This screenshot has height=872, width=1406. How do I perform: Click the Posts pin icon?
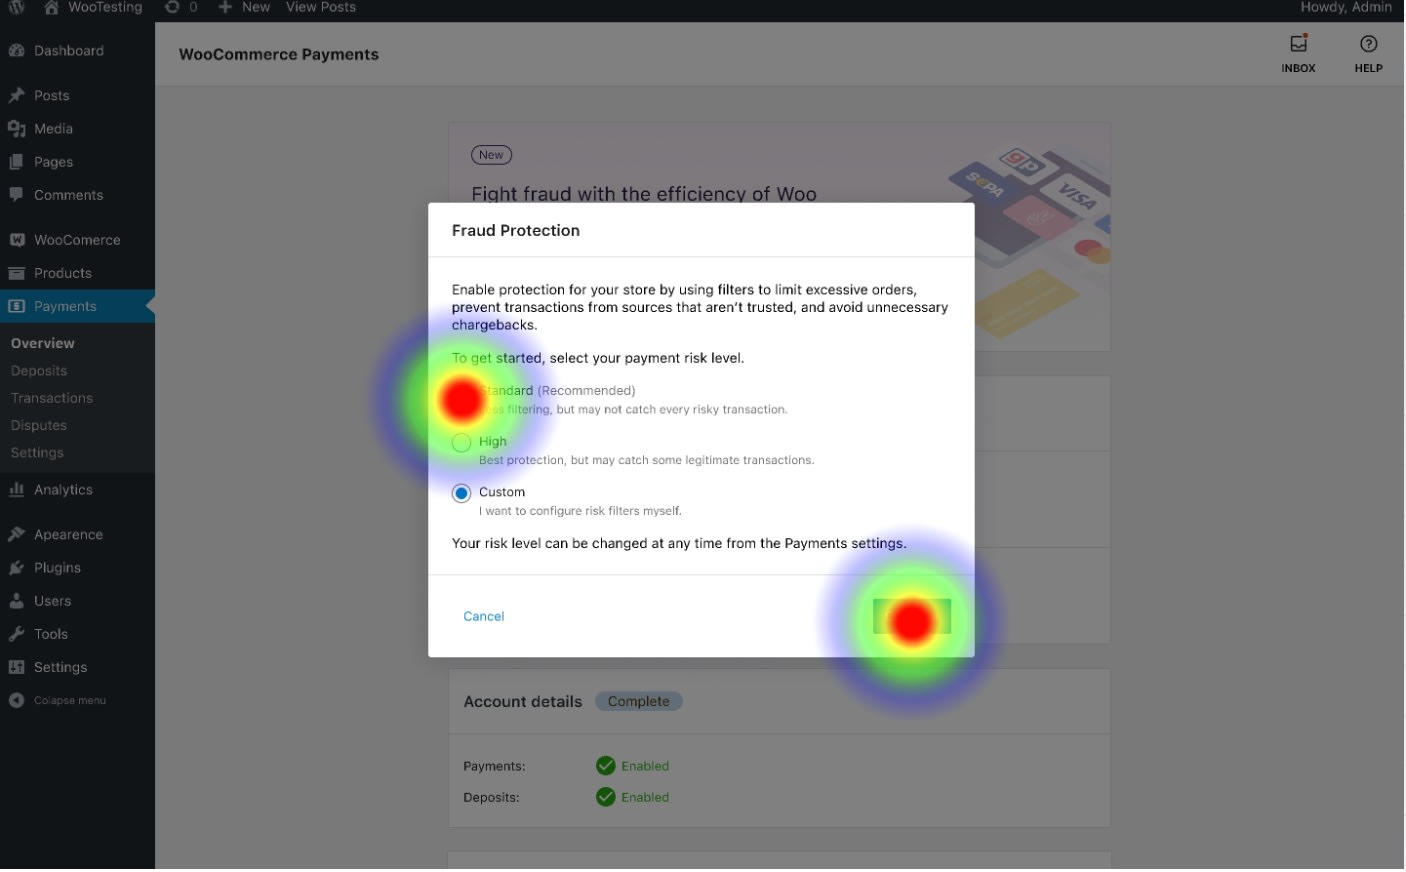16,96
